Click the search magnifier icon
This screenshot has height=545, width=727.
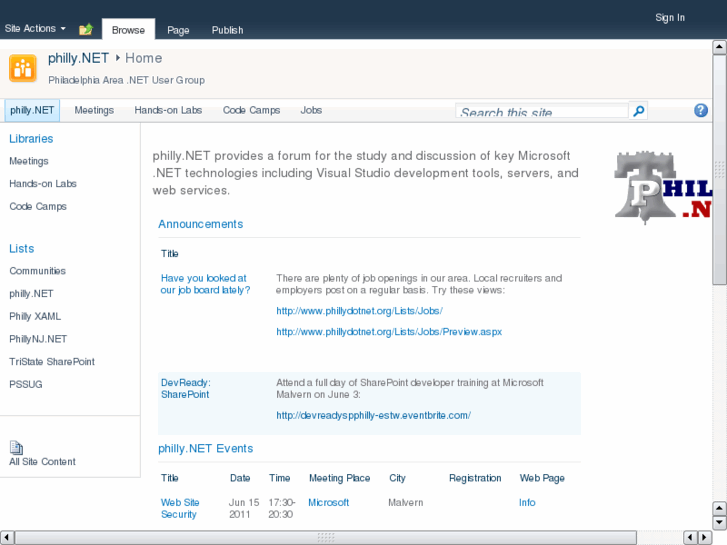[639, 111]
